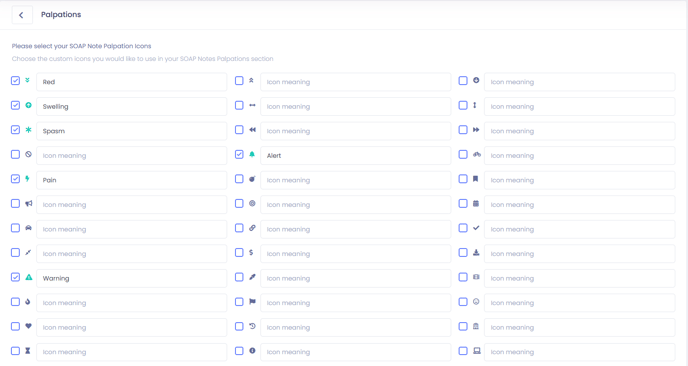Image resolution: width=688 pixels, height=366 pixels.
Task: Click the dollar sign icon
Action: (x=251, y=252)
